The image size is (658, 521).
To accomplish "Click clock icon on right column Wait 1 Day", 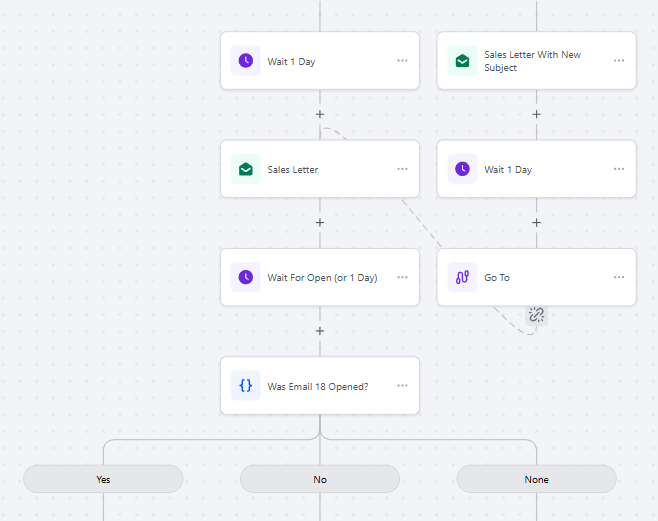I will point(462,169).
